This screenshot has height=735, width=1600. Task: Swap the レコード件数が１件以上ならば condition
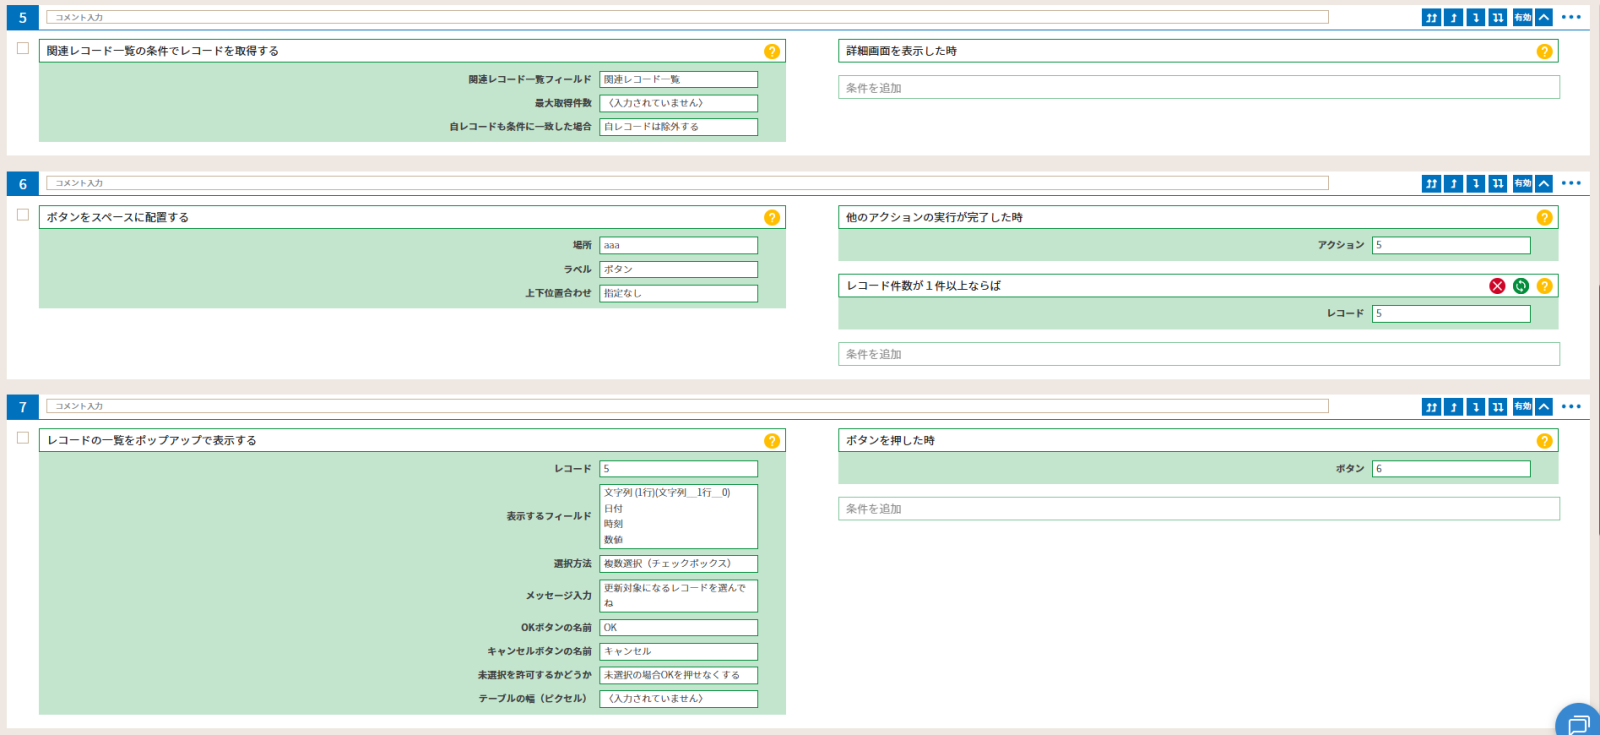click(1520, 286)
